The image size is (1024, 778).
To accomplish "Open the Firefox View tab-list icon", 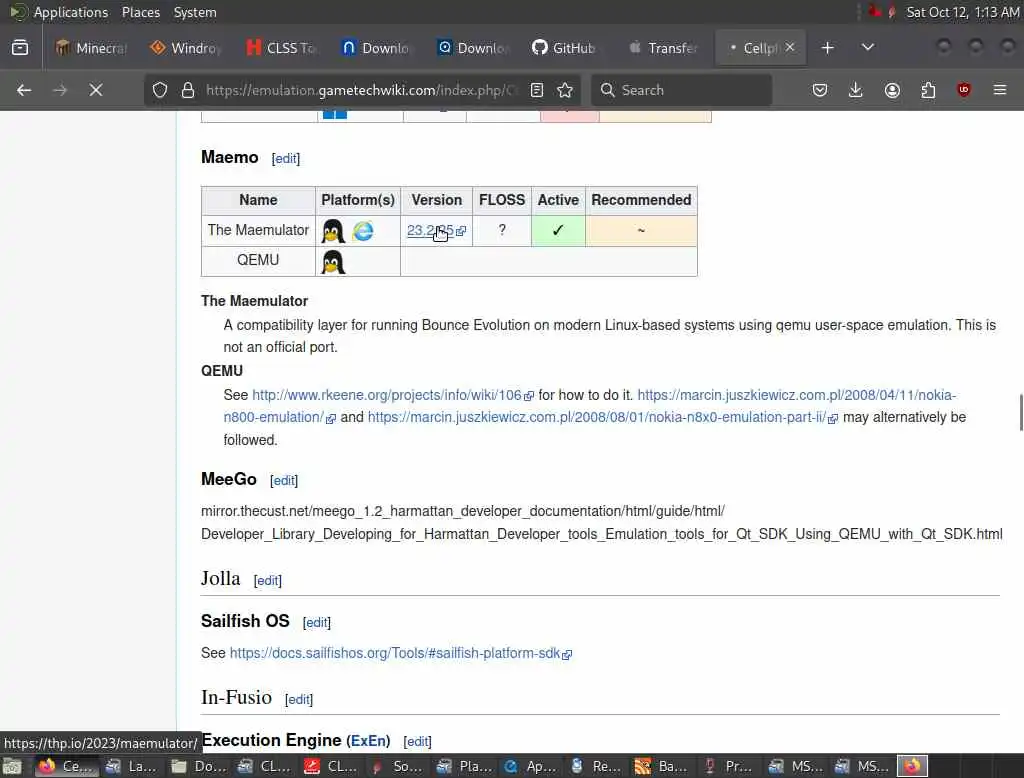I will [x=20, y=48].
